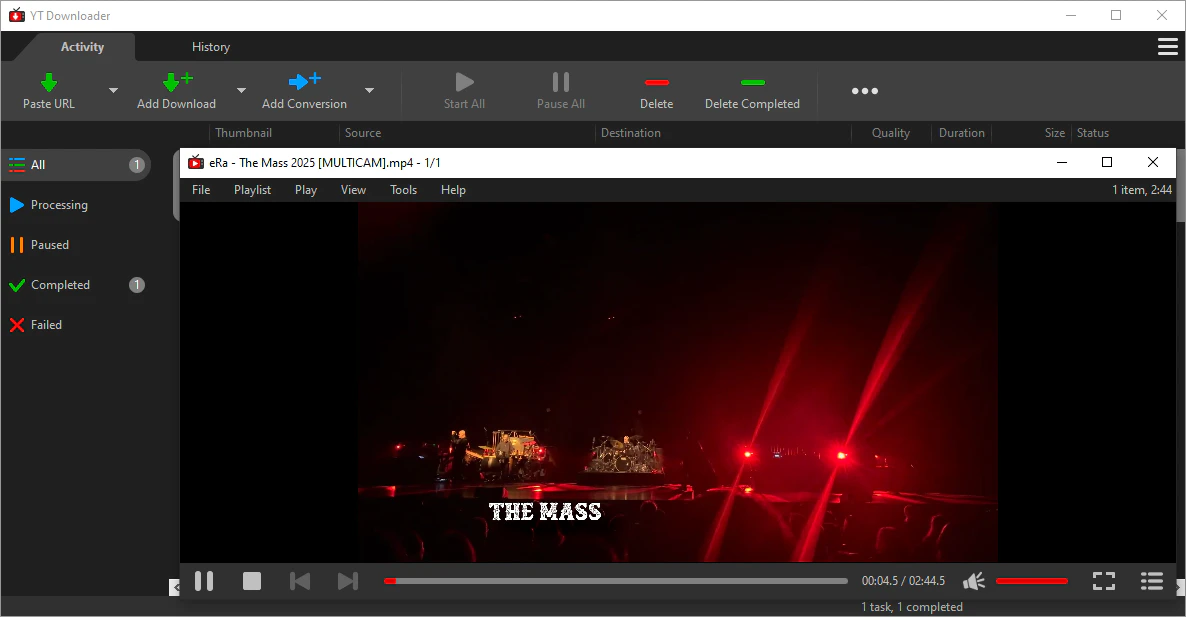Click the video display area

[678, 382]
